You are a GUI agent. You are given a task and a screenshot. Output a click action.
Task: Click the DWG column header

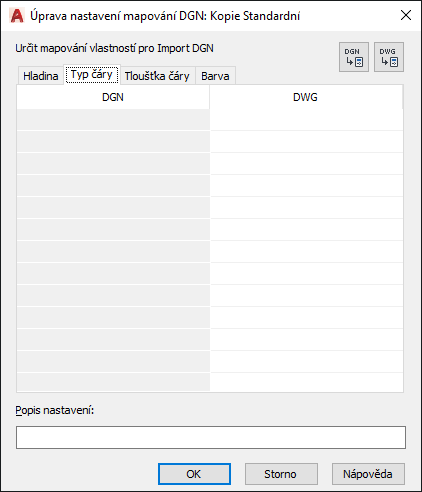[x=306, y=97]
